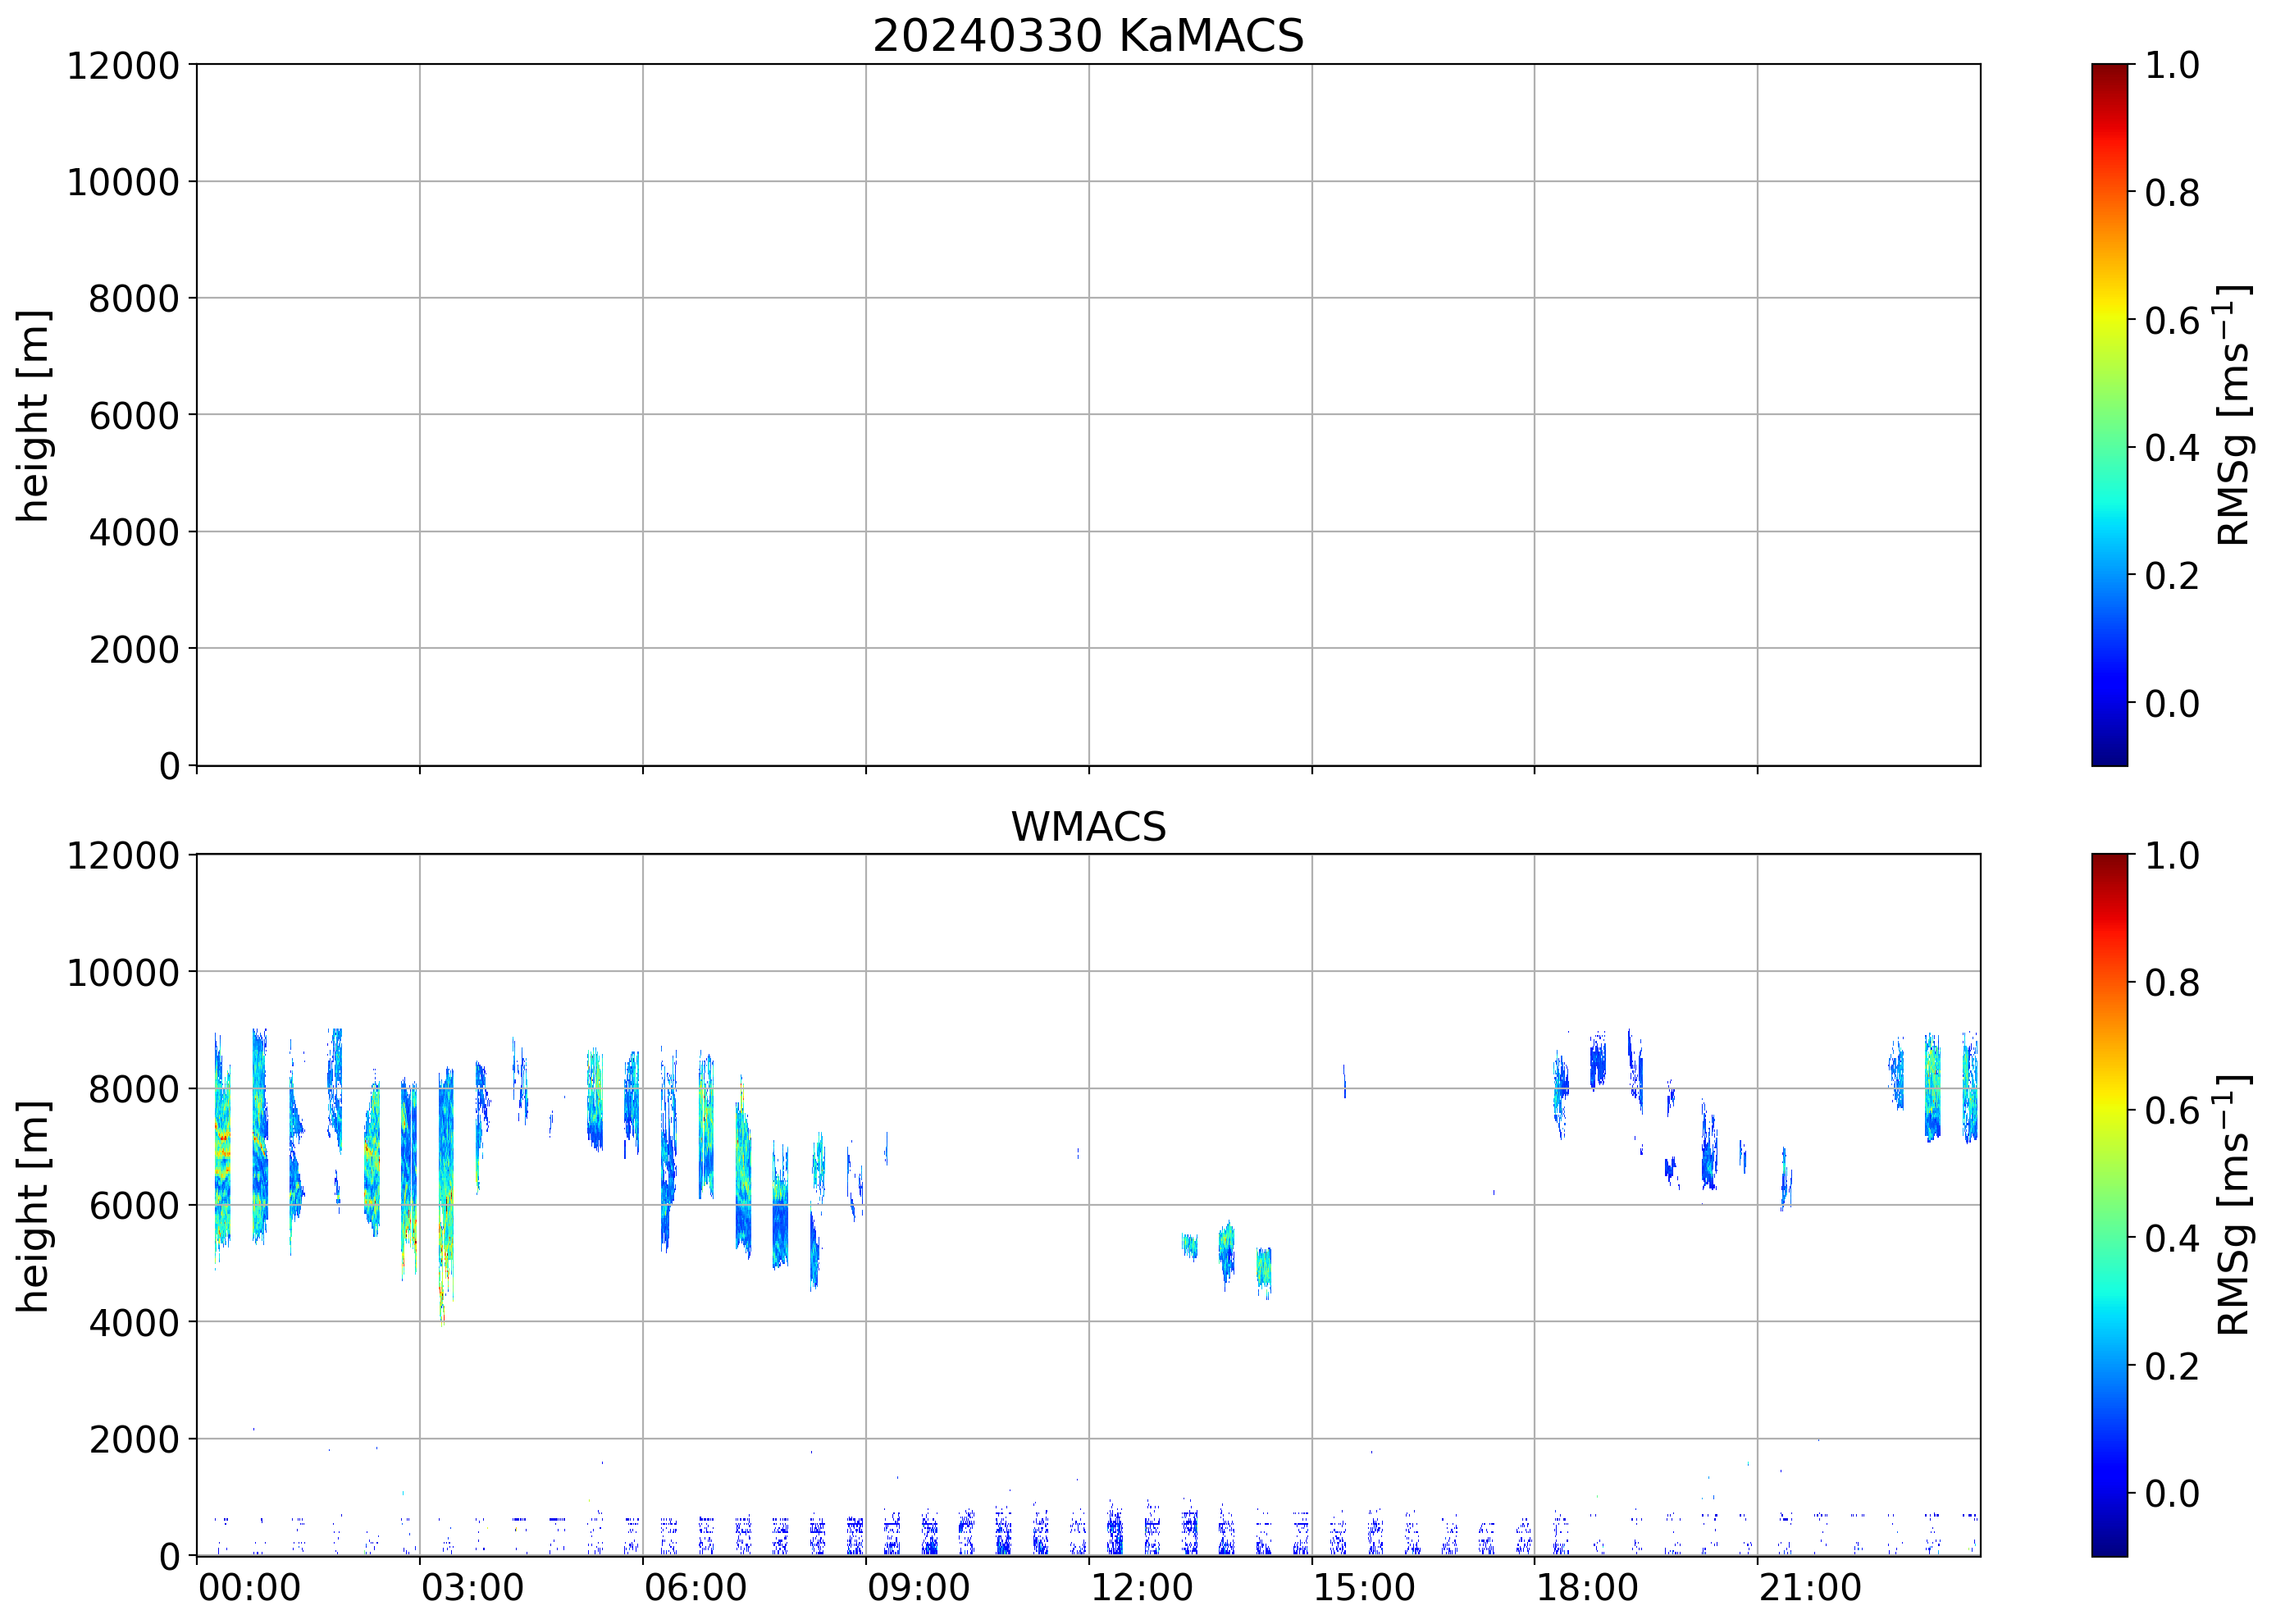This screenshot has width=2276, height=1624.
Task: Click the top colorbar's RMSg [ms⁻¹] label
Action: 2233,415
